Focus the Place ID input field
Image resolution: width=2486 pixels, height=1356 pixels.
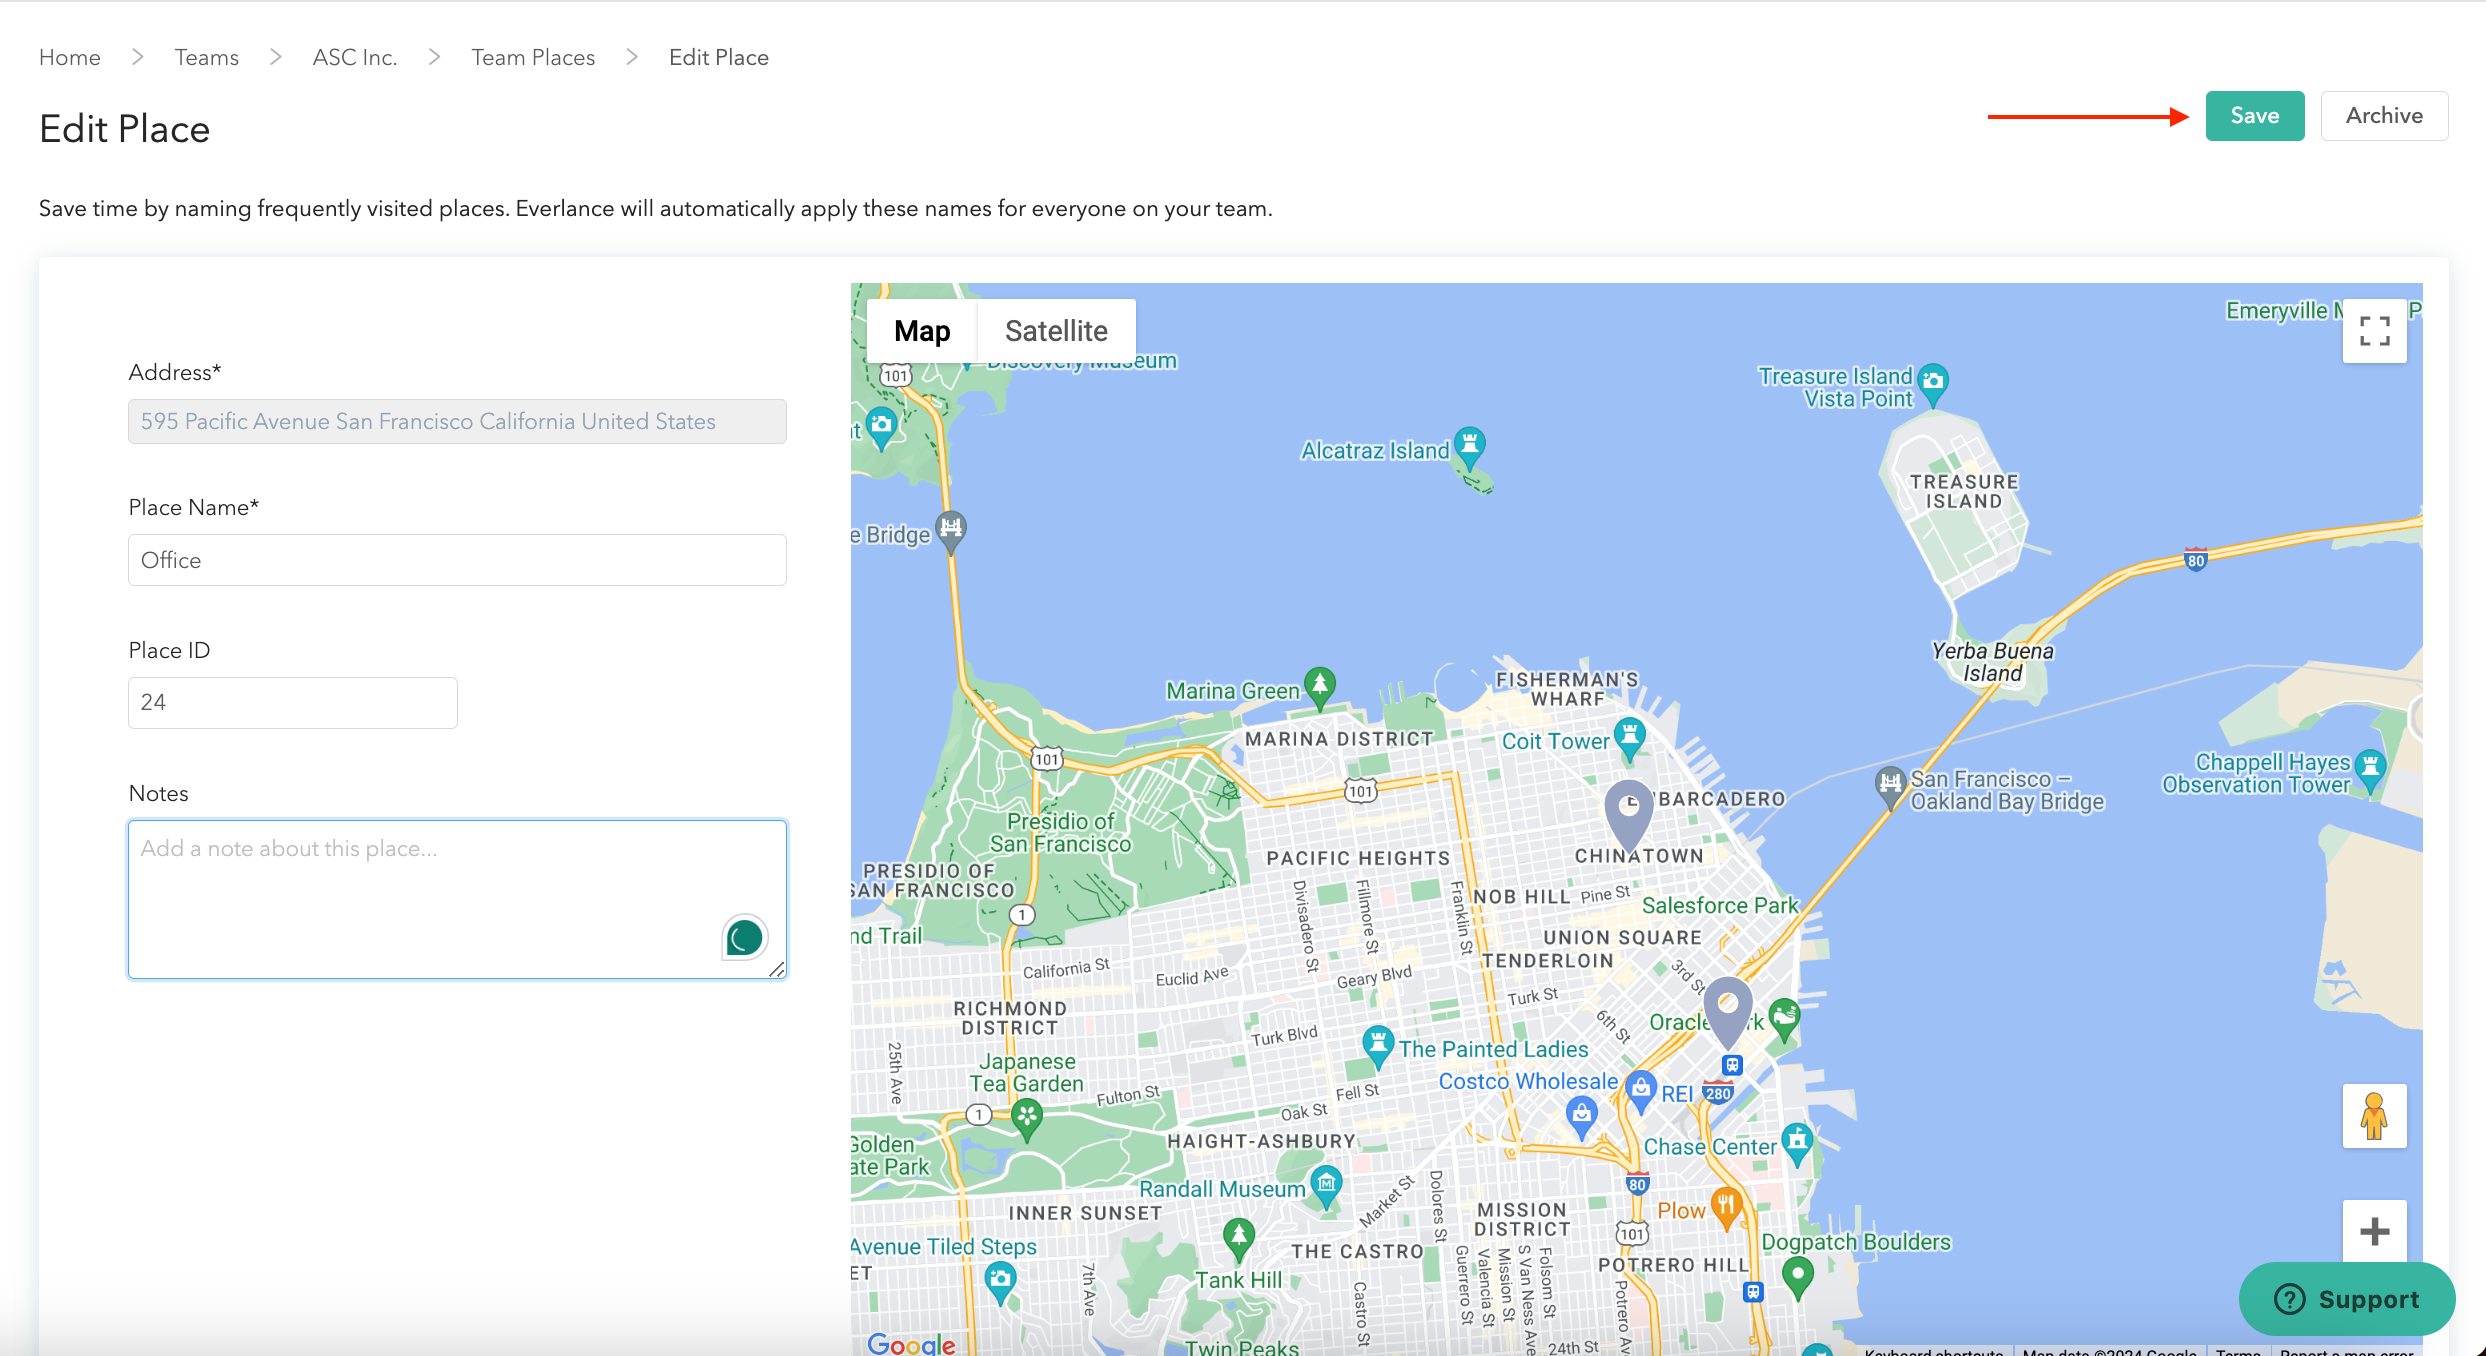292,702
